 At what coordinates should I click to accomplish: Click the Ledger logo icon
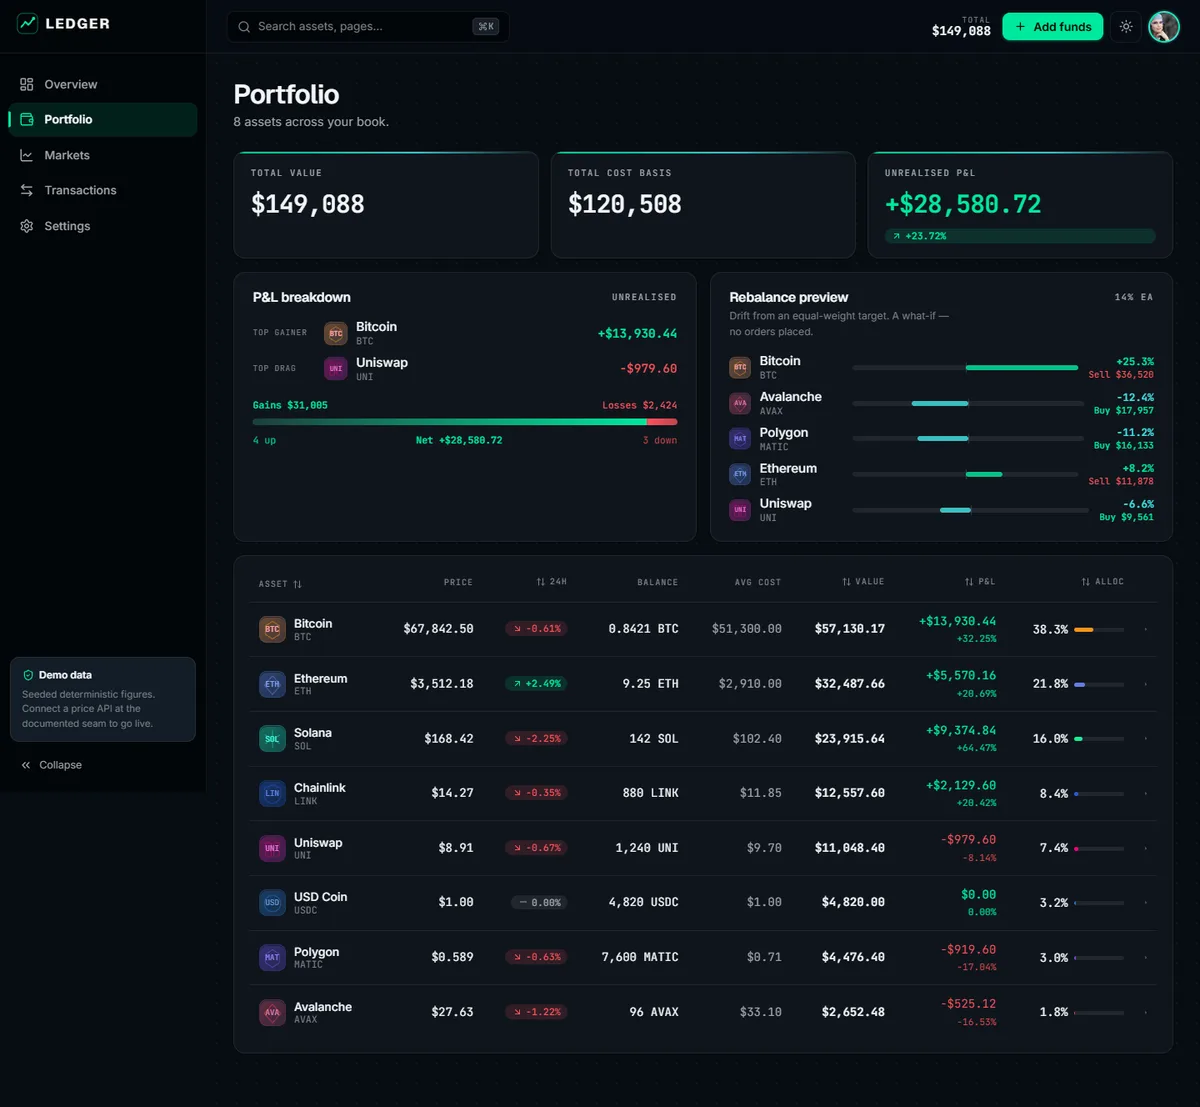pyautogui.click(x=27, y=23)
